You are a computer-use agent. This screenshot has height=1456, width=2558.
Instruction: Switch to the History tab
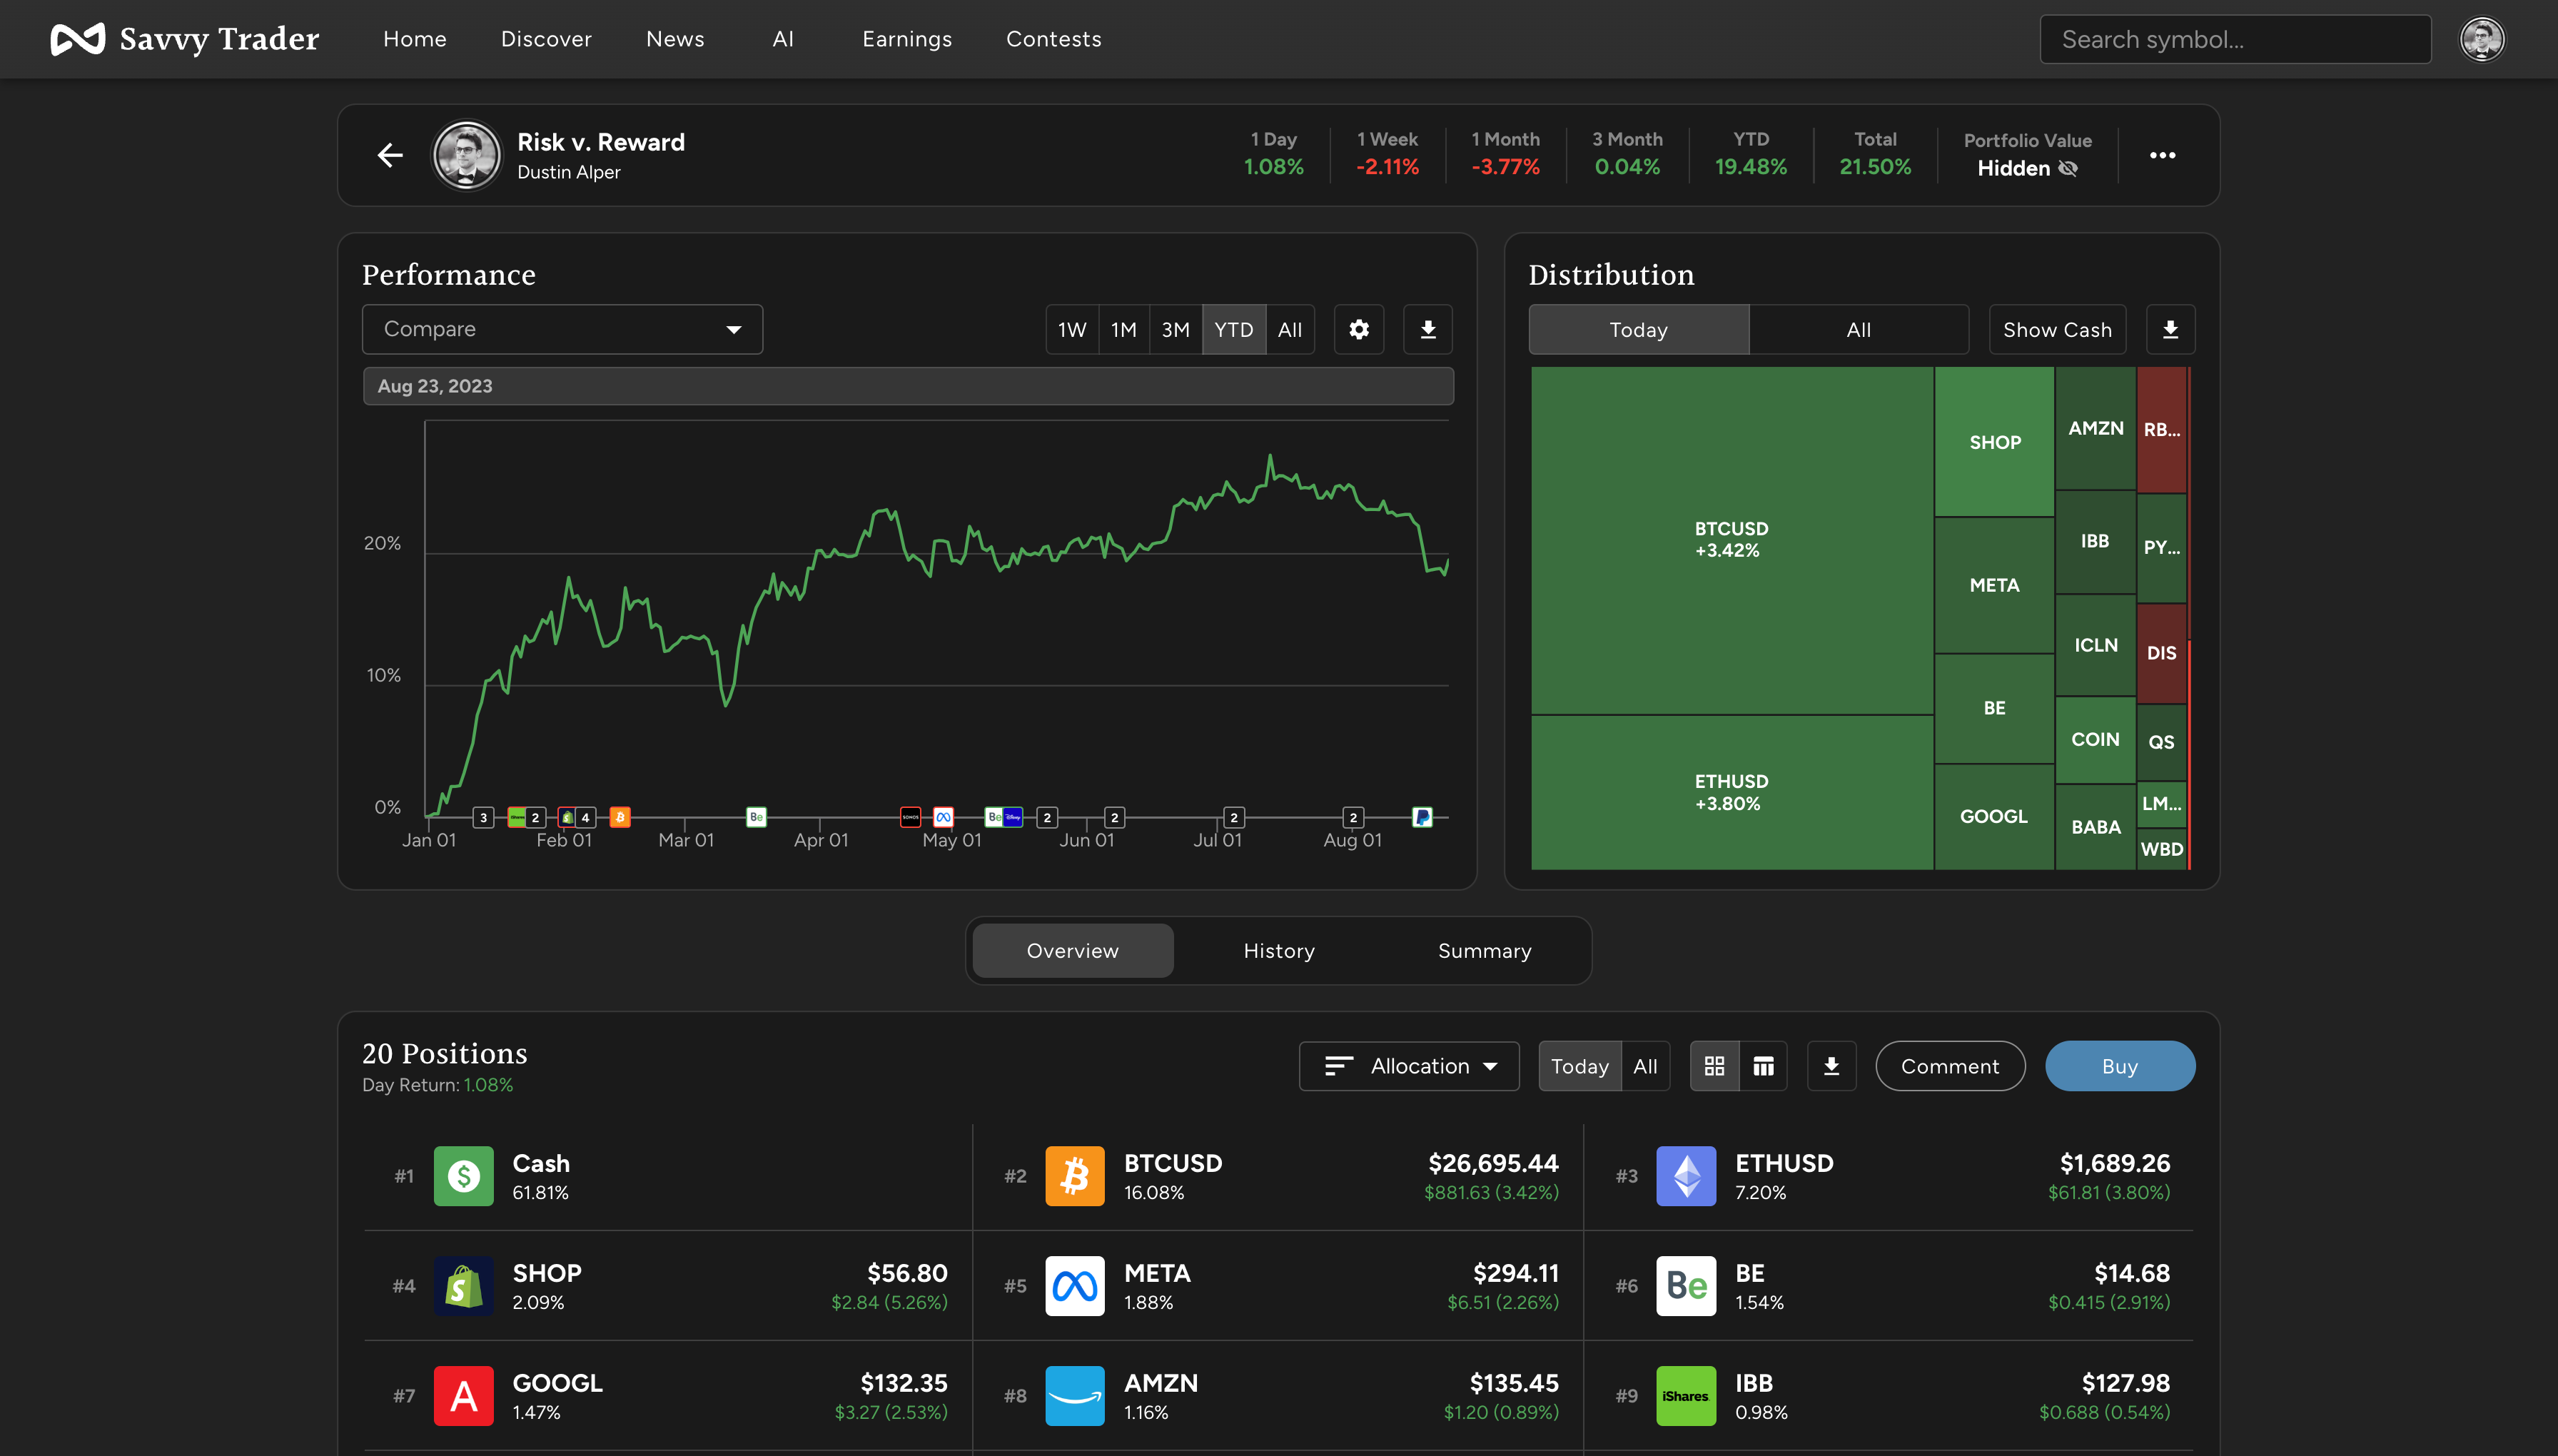point(1279,950)
